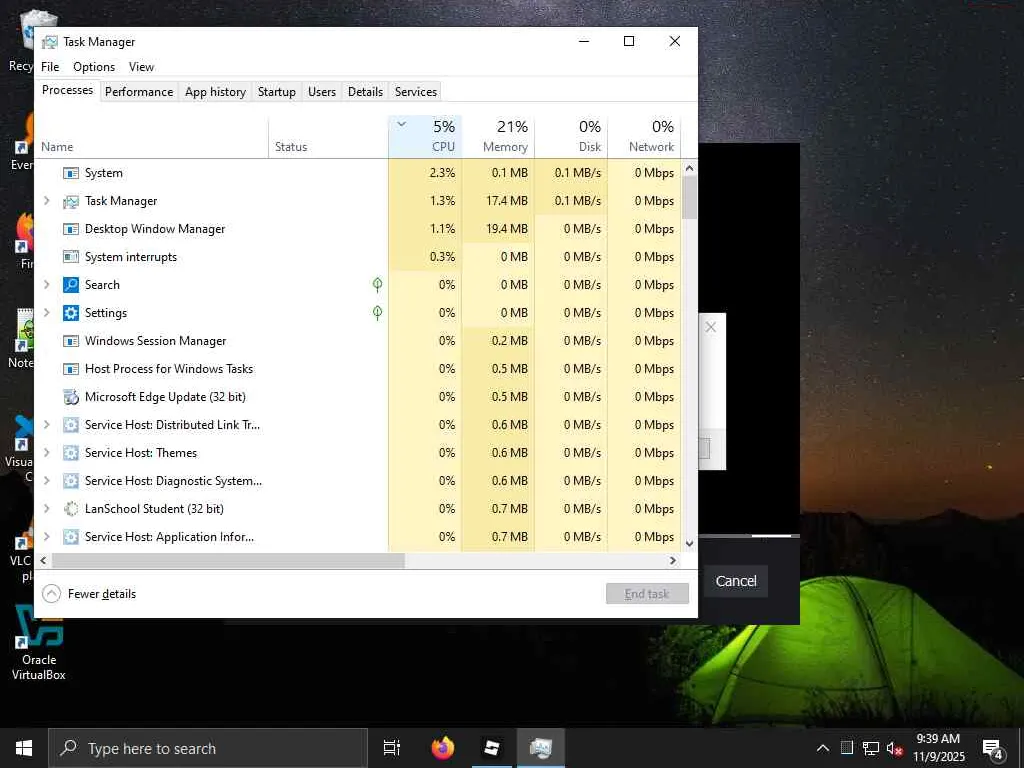Open Task View from the taskbar
Screen dimensions: 1024x768
(391, 748)
